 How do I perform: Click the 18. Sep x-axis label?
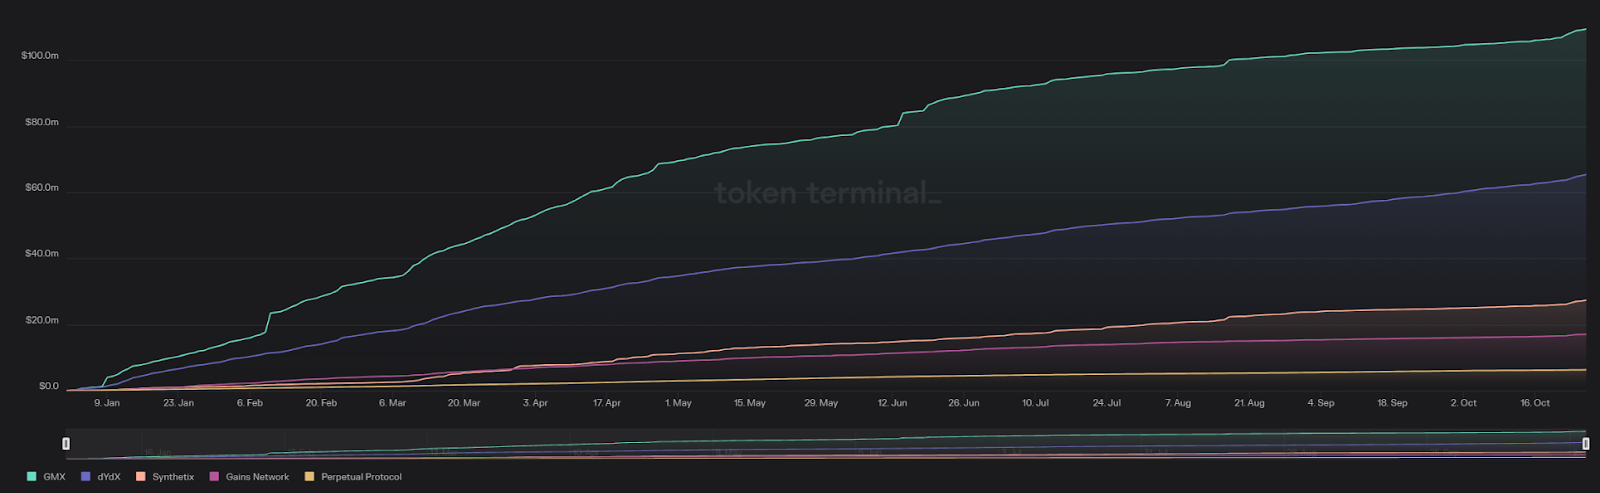click(x=1392, y=403)
